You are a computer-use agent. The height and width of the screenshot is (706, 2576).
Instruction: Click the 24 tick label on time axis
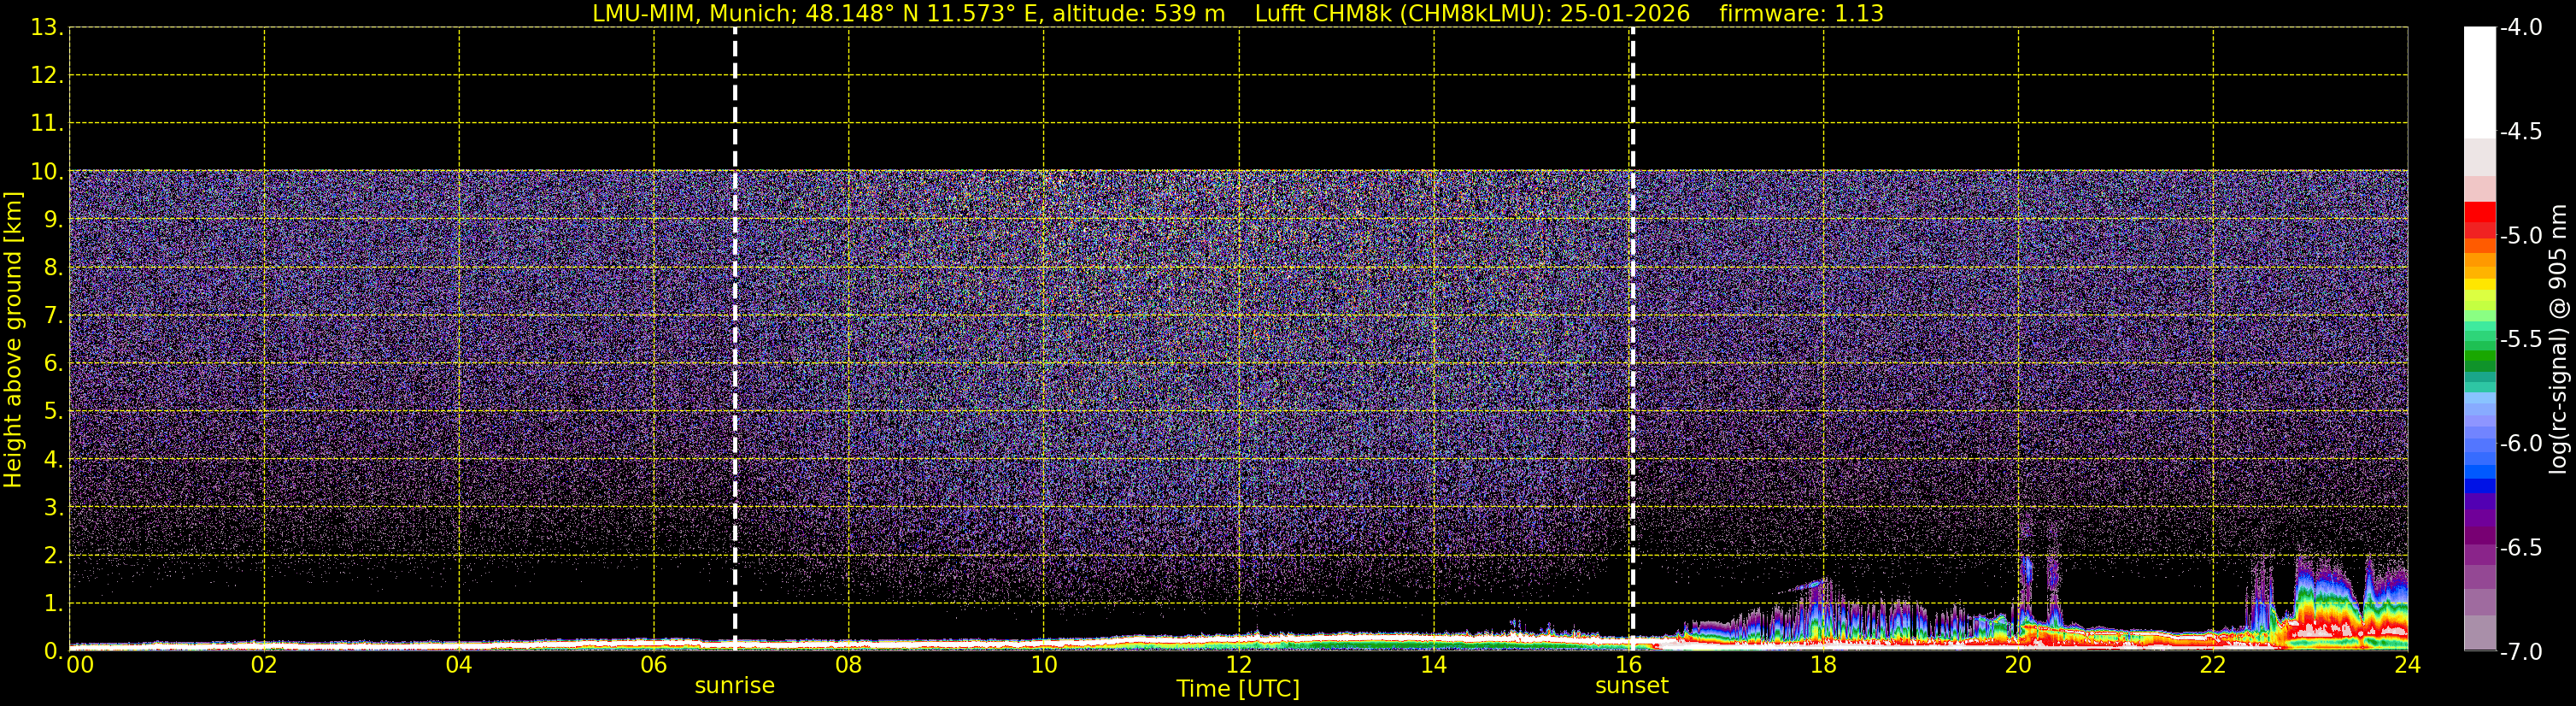(2406, 665)
